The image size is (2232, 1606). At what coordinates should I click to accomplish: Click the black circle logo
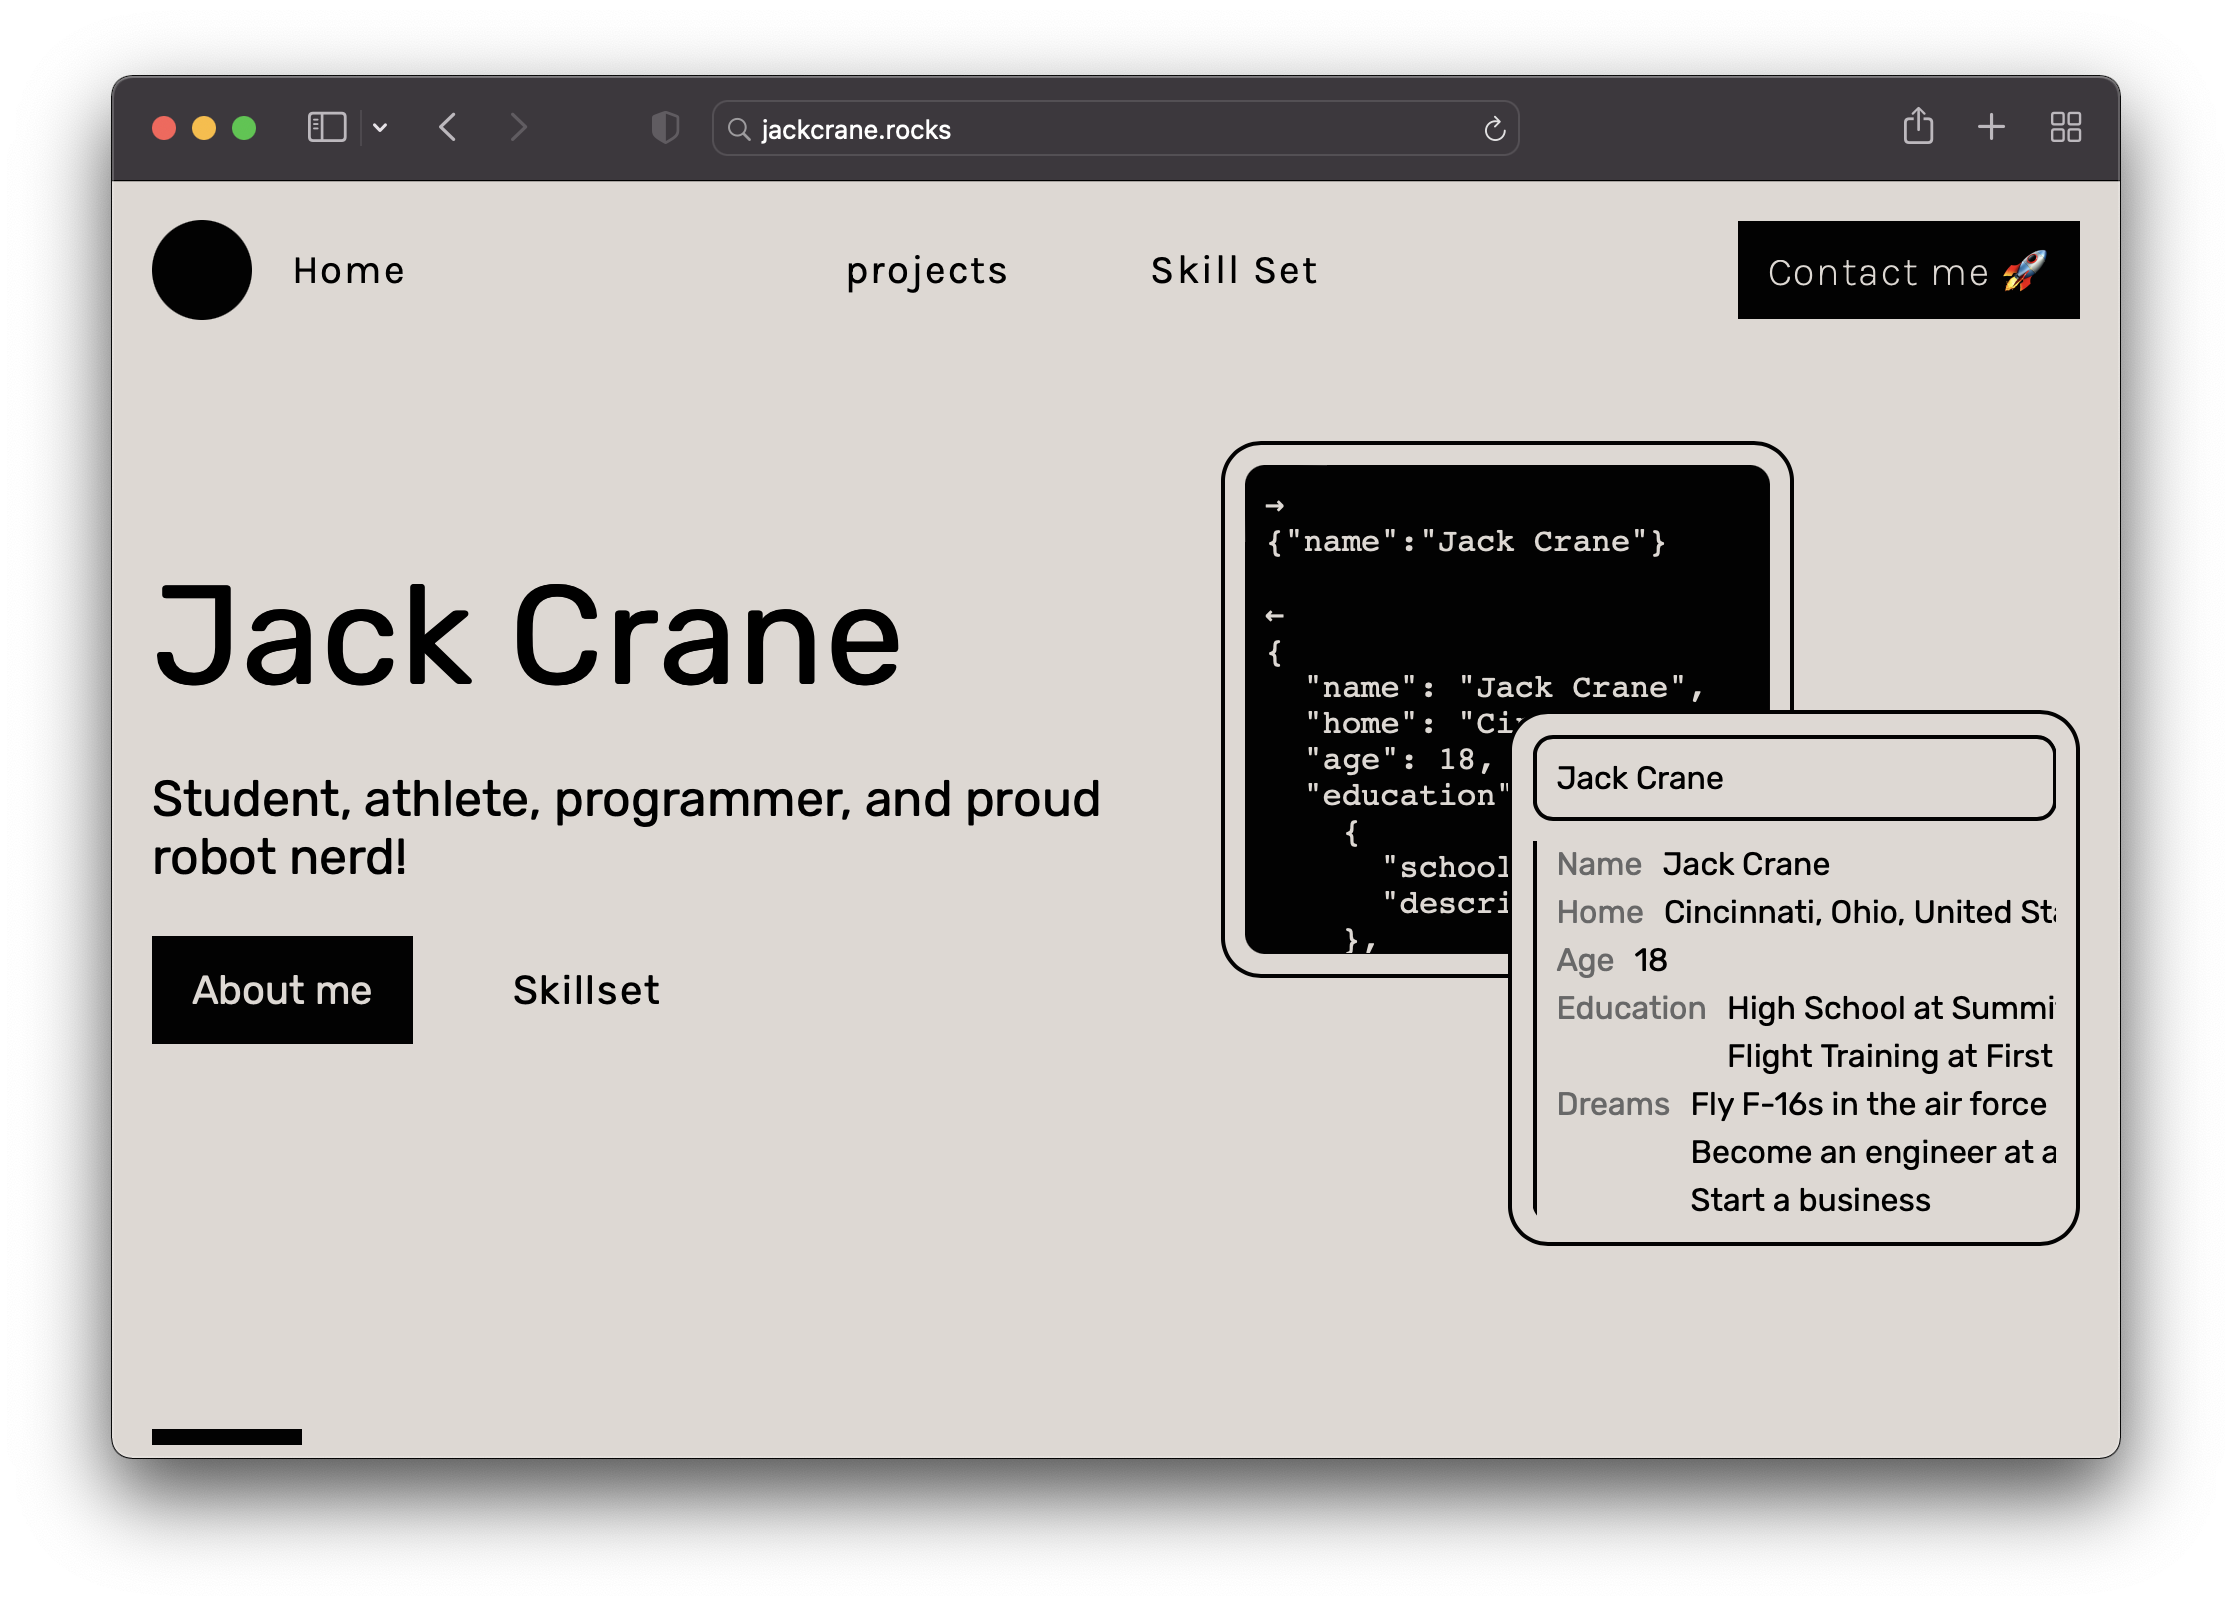pyautogui.click(x=202, y=270)
